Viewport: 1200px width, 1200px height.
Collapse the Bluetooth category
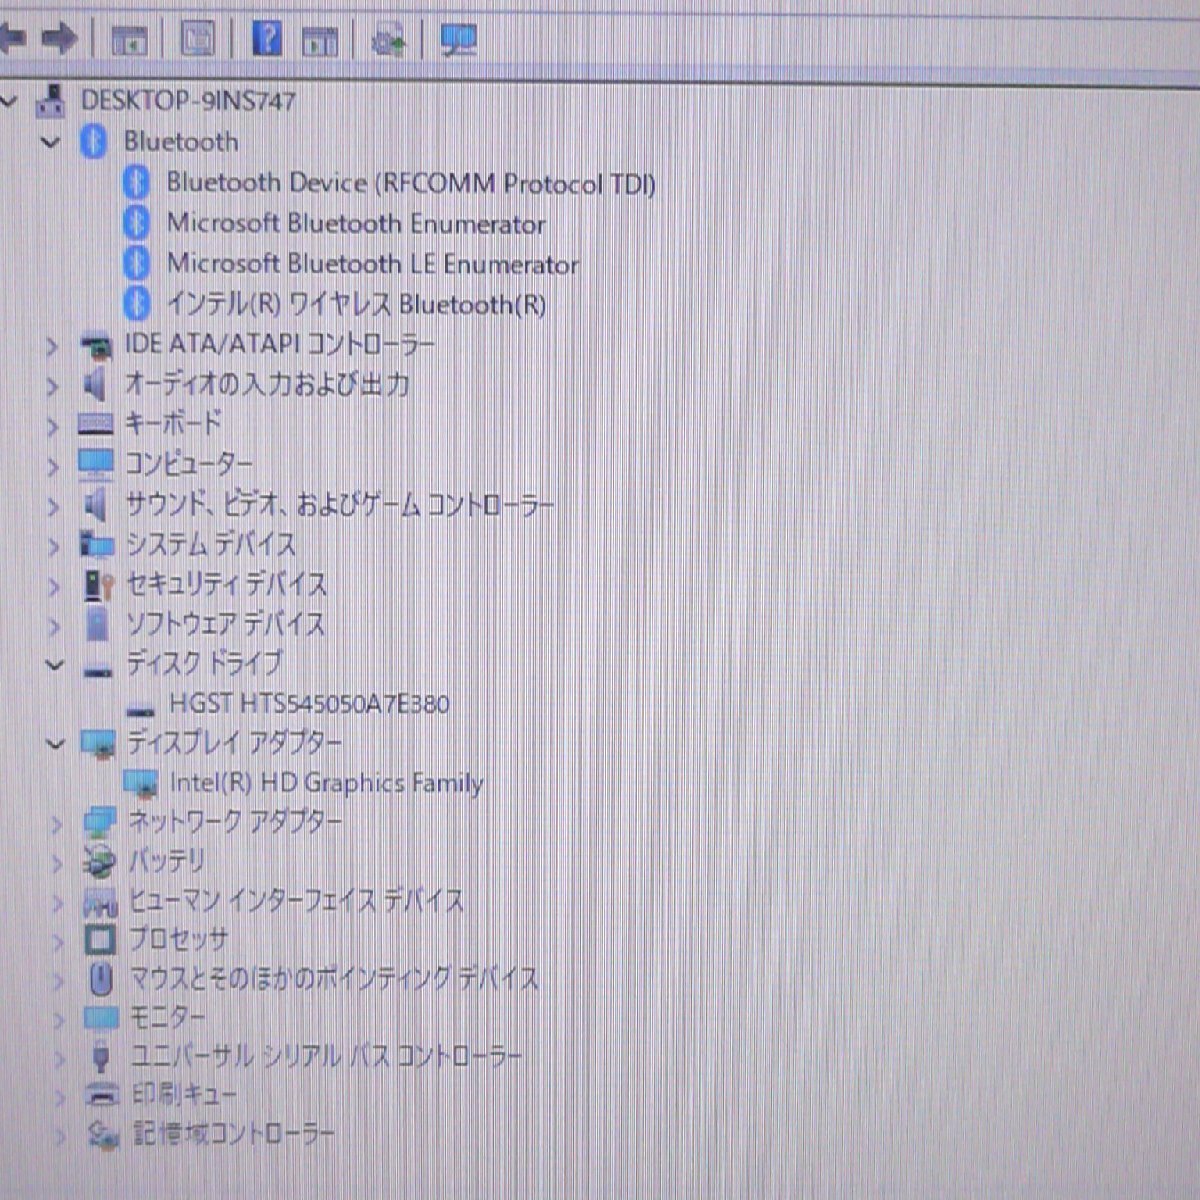pyautogui.click(x=50, y=142)
